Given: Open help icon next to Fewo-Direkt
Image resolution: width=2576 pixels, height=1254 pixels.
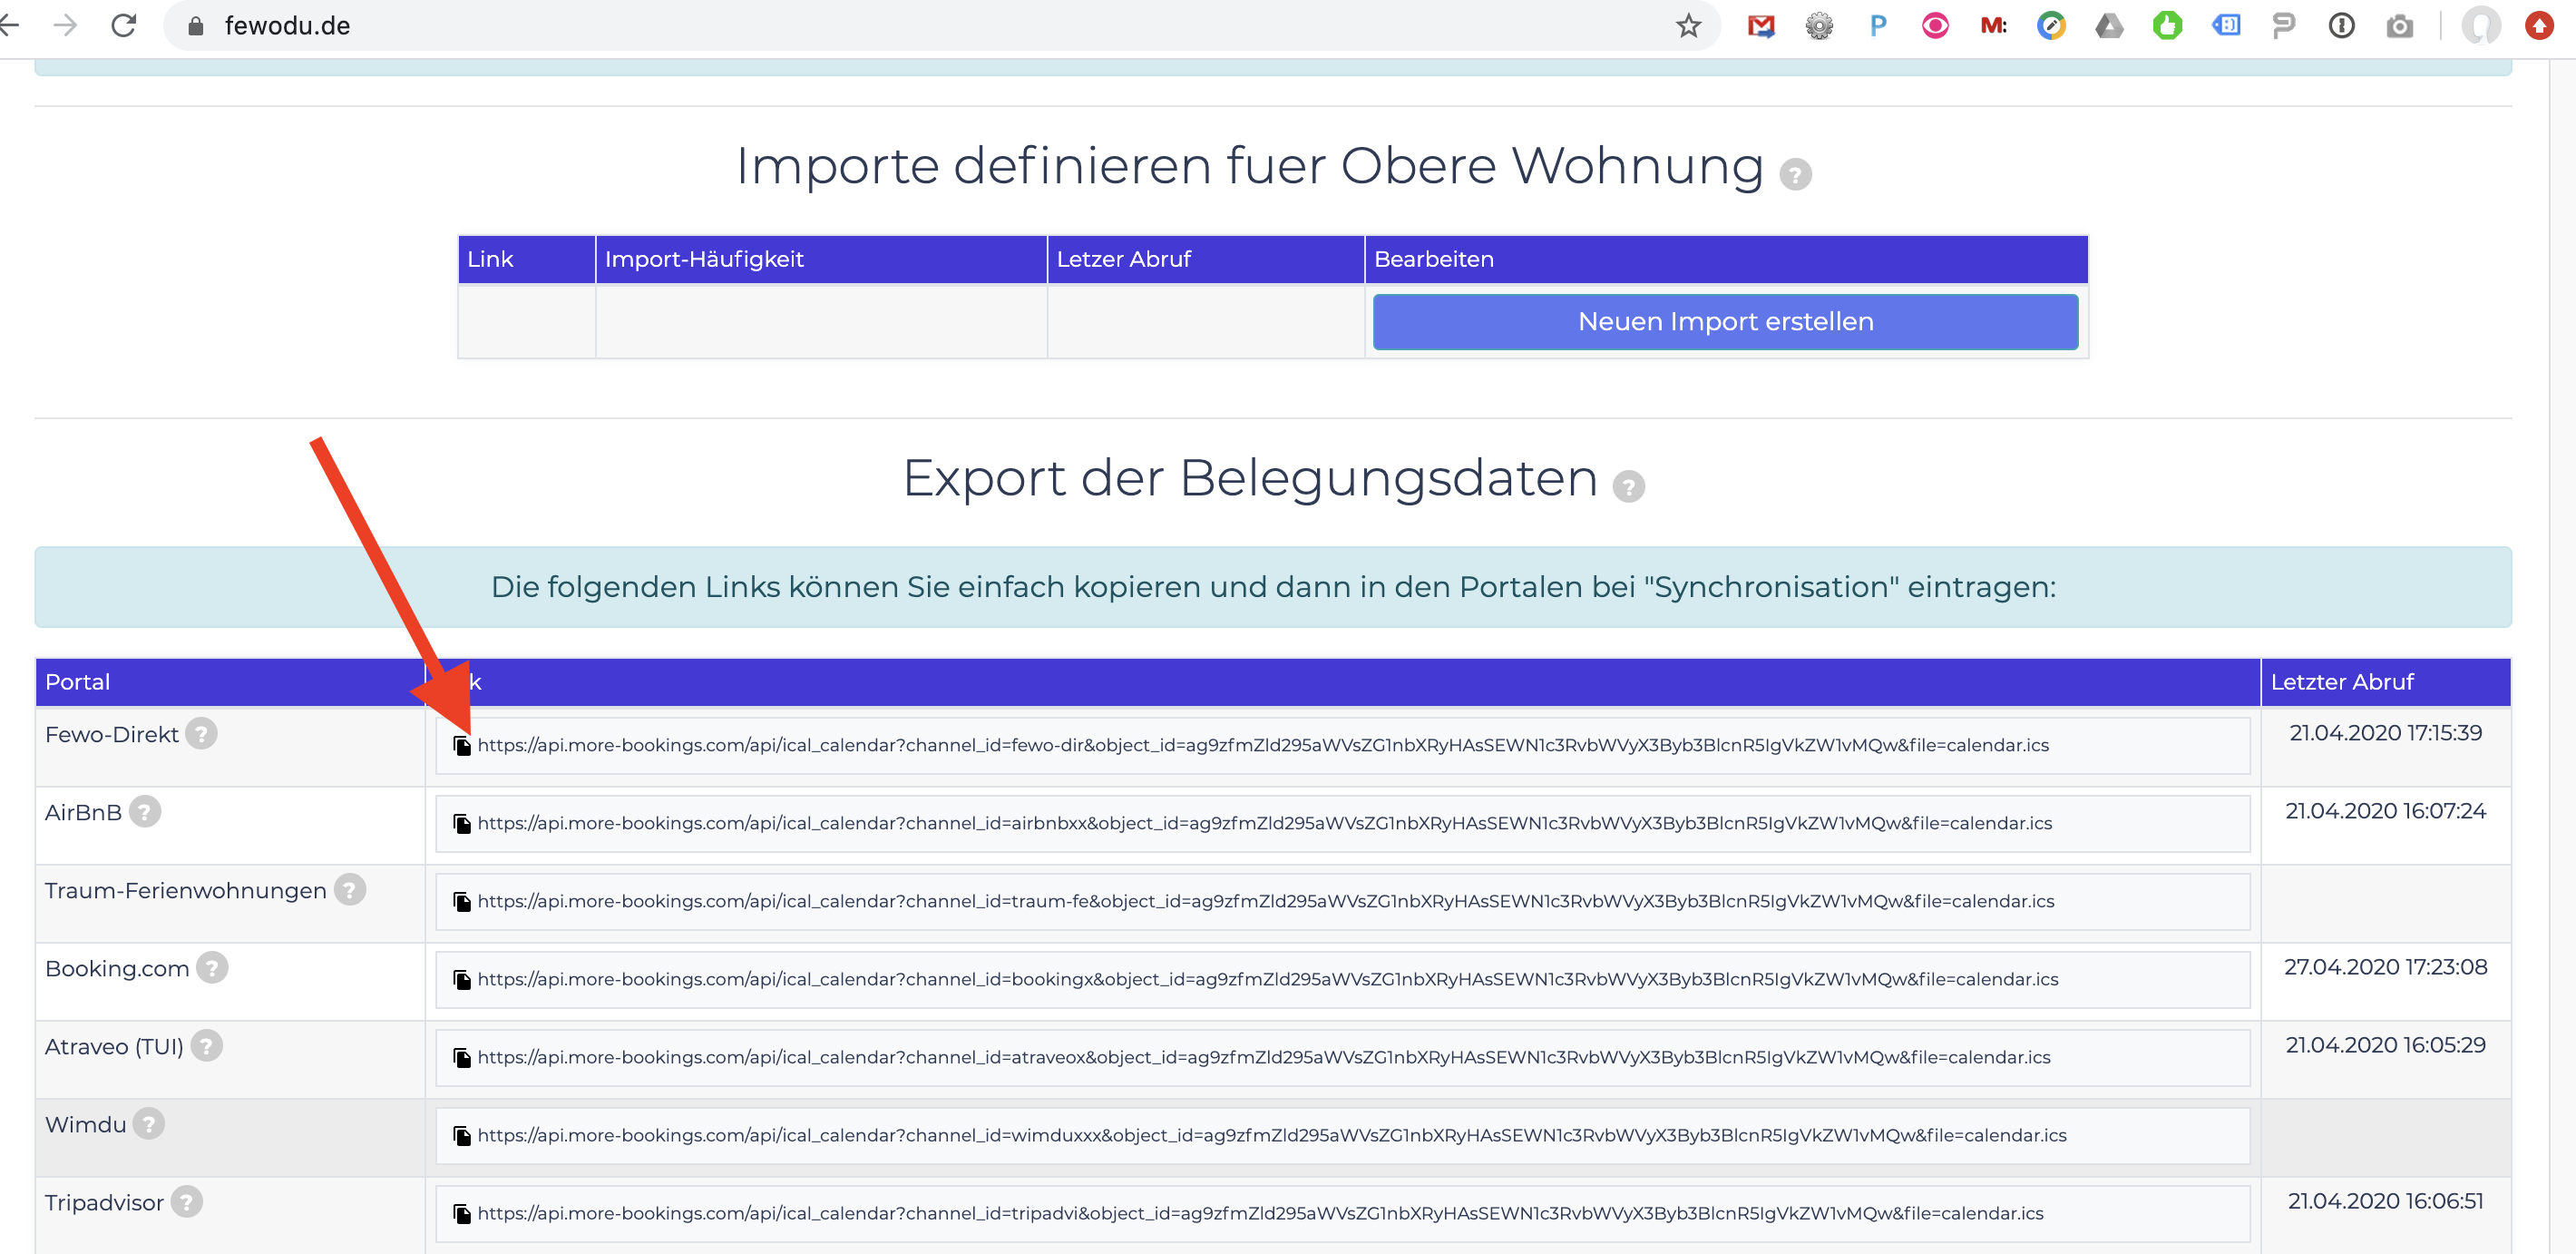Looking at the screenshot, I should (x=201, y=734).
